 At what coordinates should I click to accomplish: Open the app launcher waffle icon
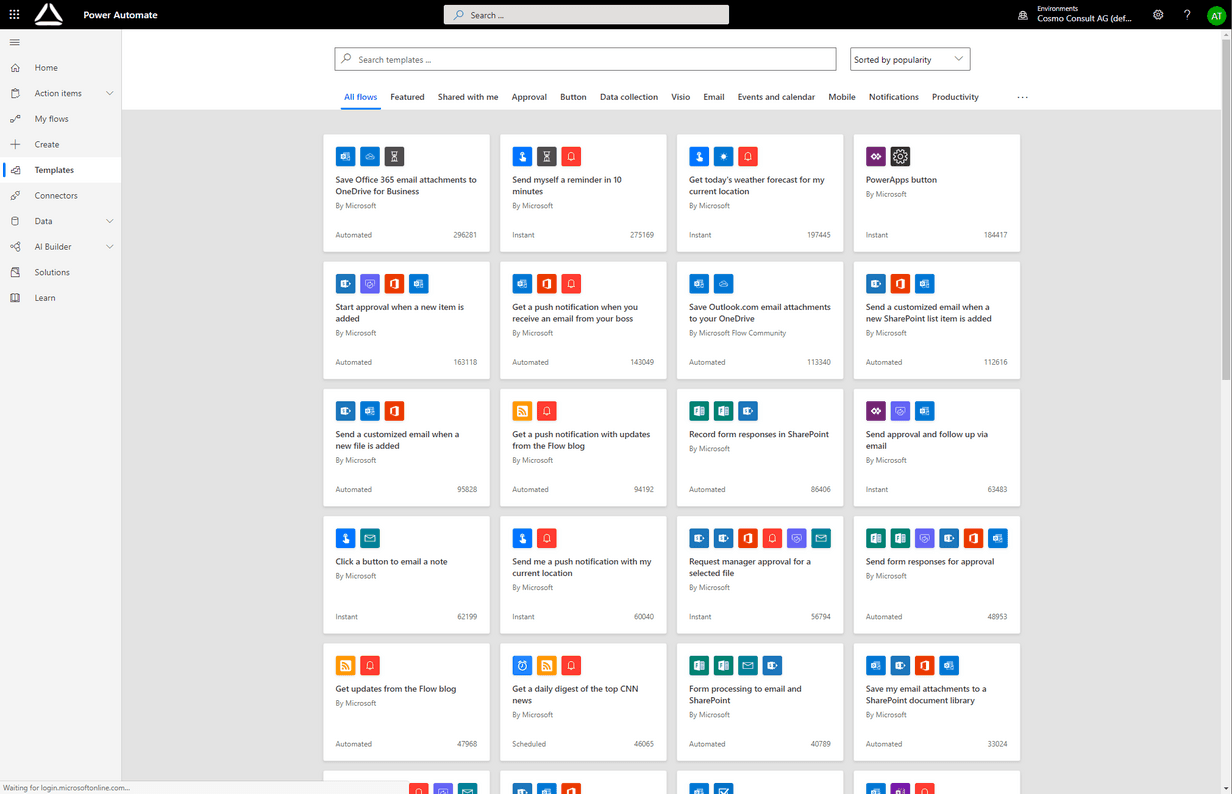coord(14,15)
